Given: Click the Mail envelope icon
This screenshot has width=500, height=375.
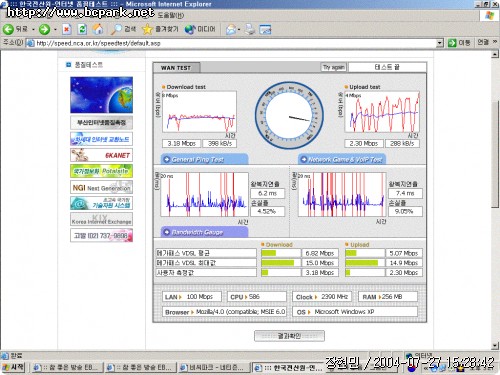Looking at the screenshot, I should click(x=231, y=29).
